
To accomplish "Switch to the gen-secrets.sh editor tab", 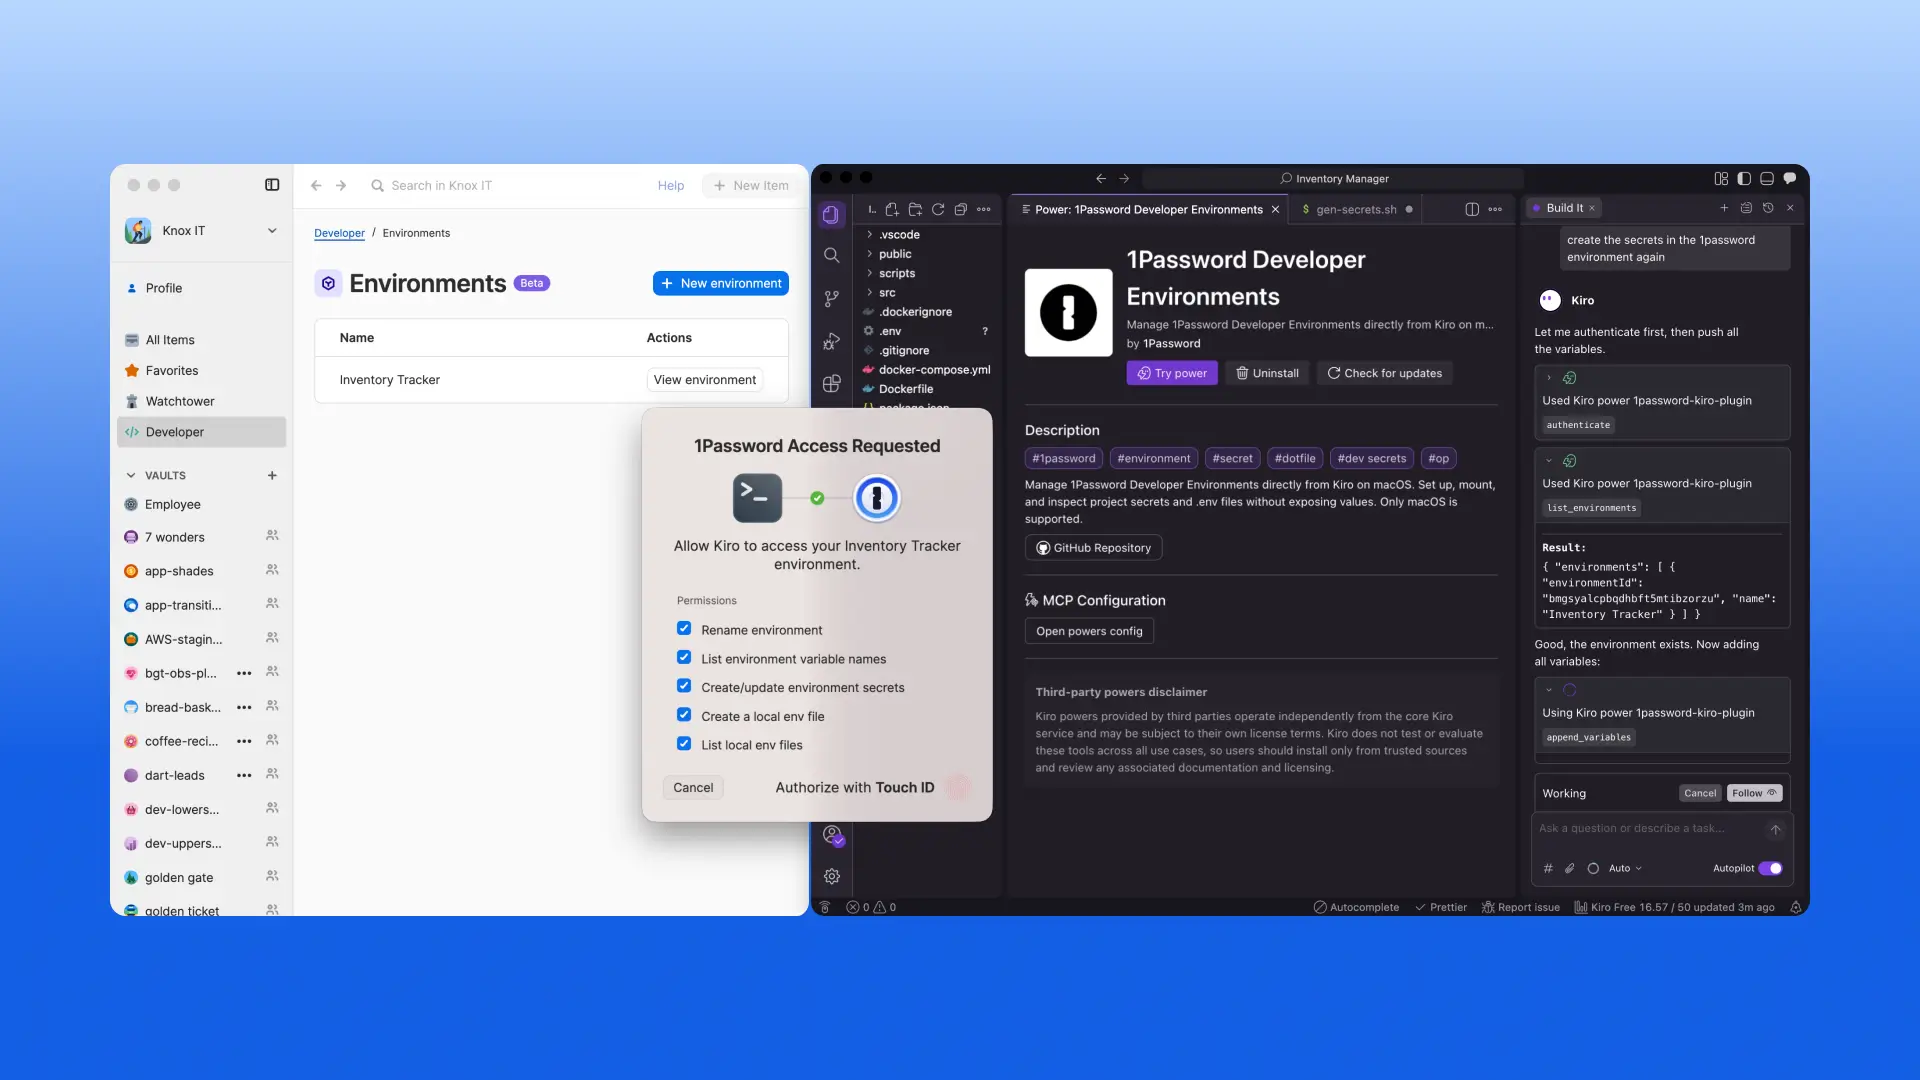I will [x=1356, y=209].
